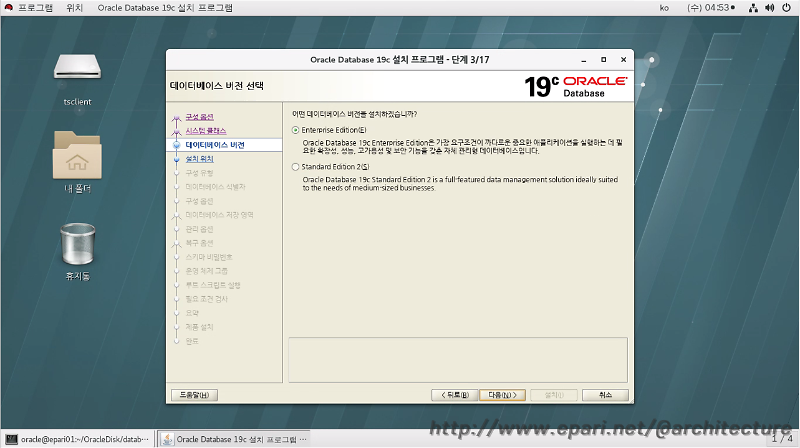Viewport: 800px width, 448px height.
Task: Open the clock showing 04:53
Action: point(711,8)
